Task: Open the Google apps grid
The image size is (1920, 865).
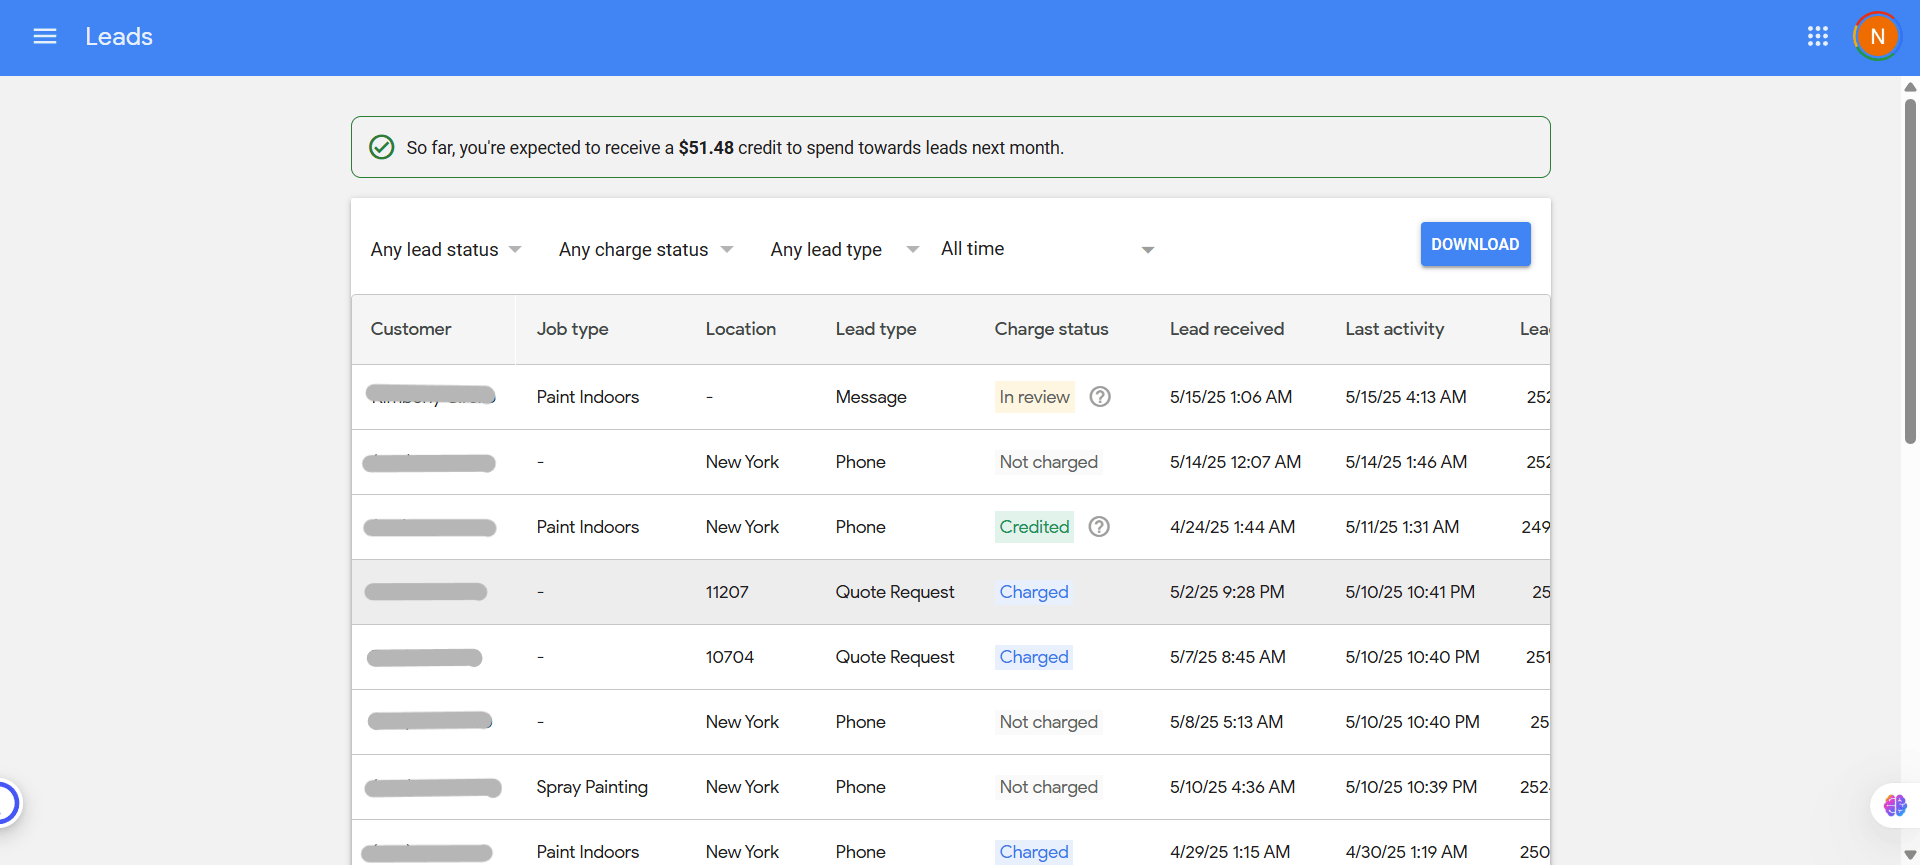Action: pos(1818,37)
